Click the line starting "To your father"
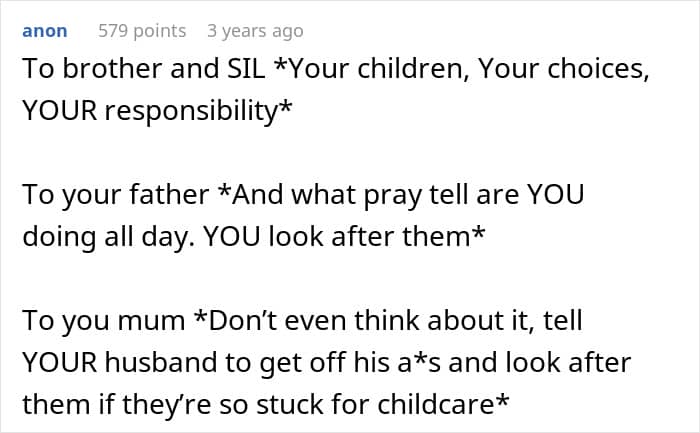This screenshot has height=433, width=700. (x=302, y=195)
